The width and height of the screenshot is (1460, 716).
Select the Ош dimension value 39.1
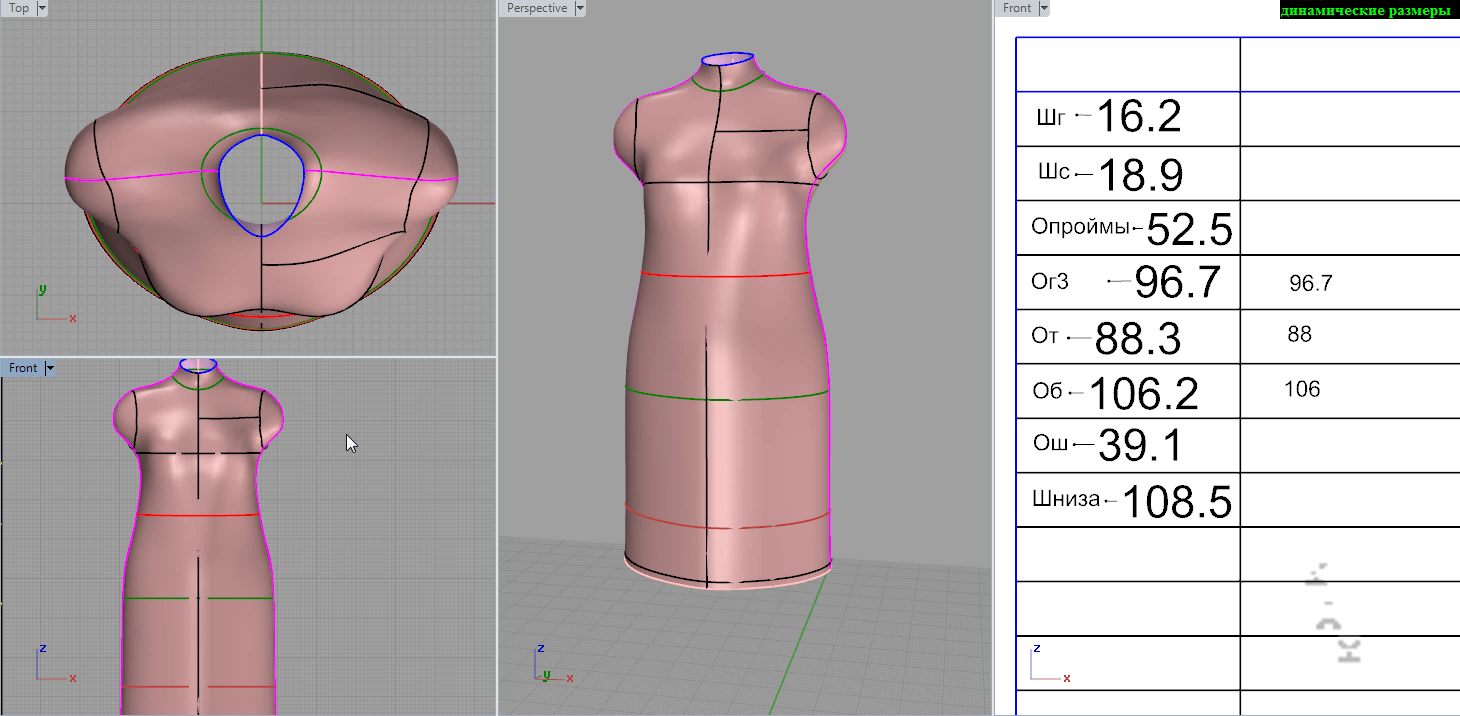(1140, 445)
